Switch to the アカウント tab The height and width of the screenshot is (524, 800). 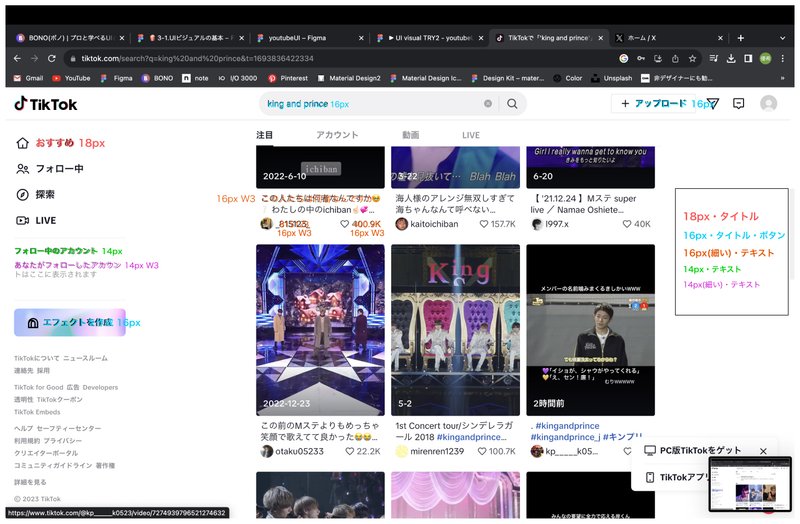pyautogui.click(x=337, y=135)
